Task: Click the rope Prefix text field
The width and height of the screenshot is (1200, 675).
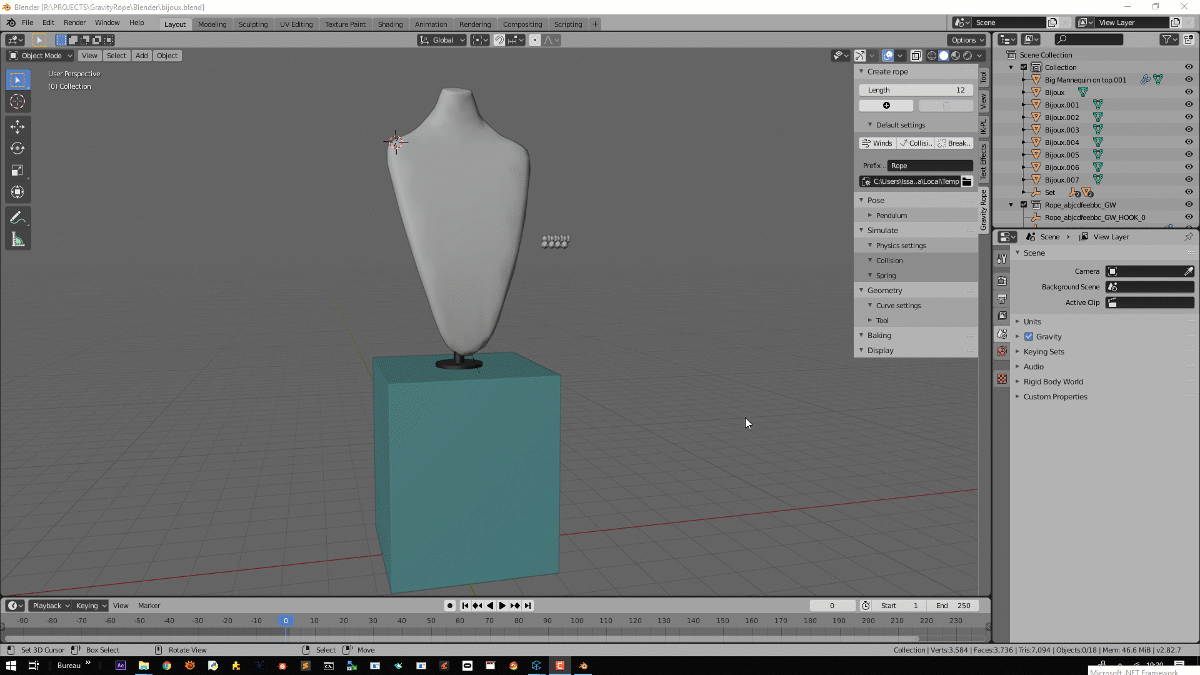Action: click(929, 165)
